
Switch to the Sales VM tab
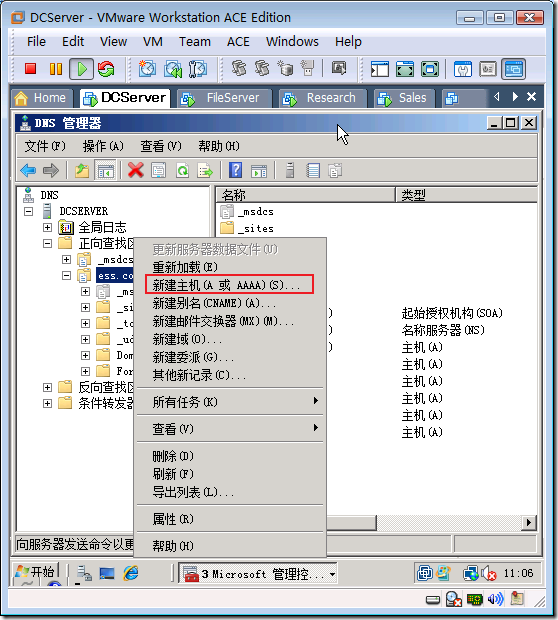(404, 98)
